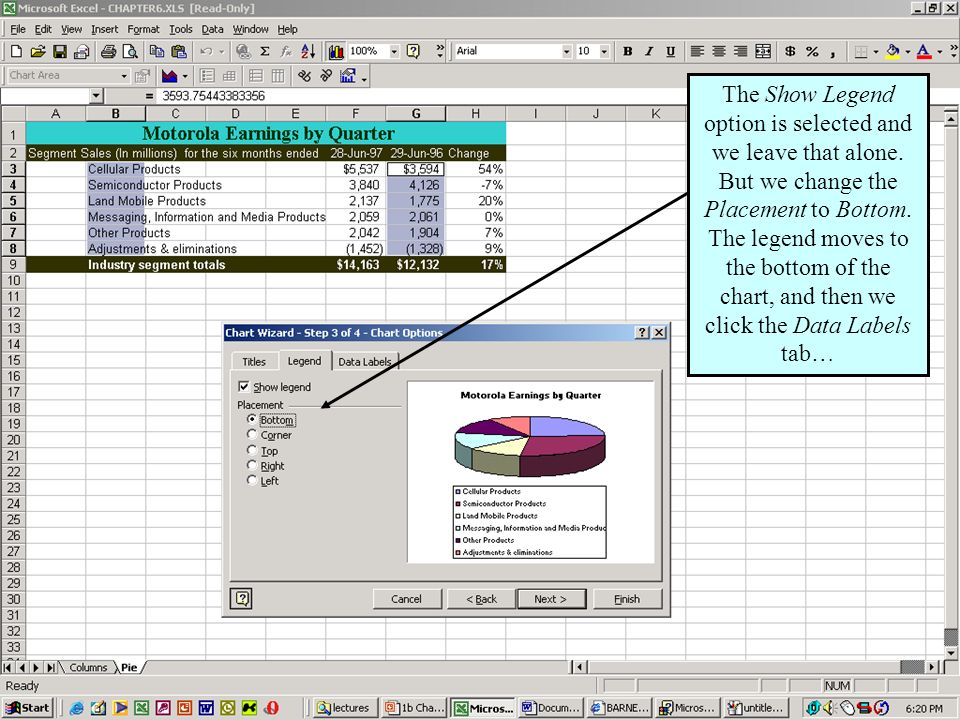This screenshot has height=720, width=960.
Task: Switch to the Columns sheet tab
Action: (88, 667)
